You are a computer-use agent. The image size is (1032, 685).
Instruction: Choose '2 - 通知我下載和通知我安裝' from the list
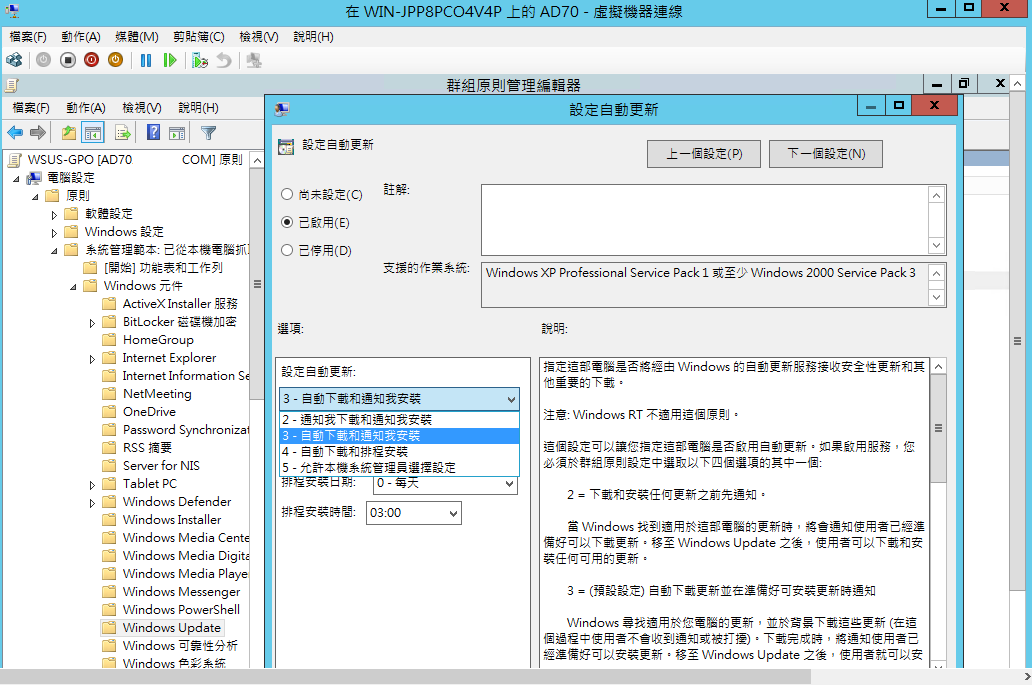400,420
